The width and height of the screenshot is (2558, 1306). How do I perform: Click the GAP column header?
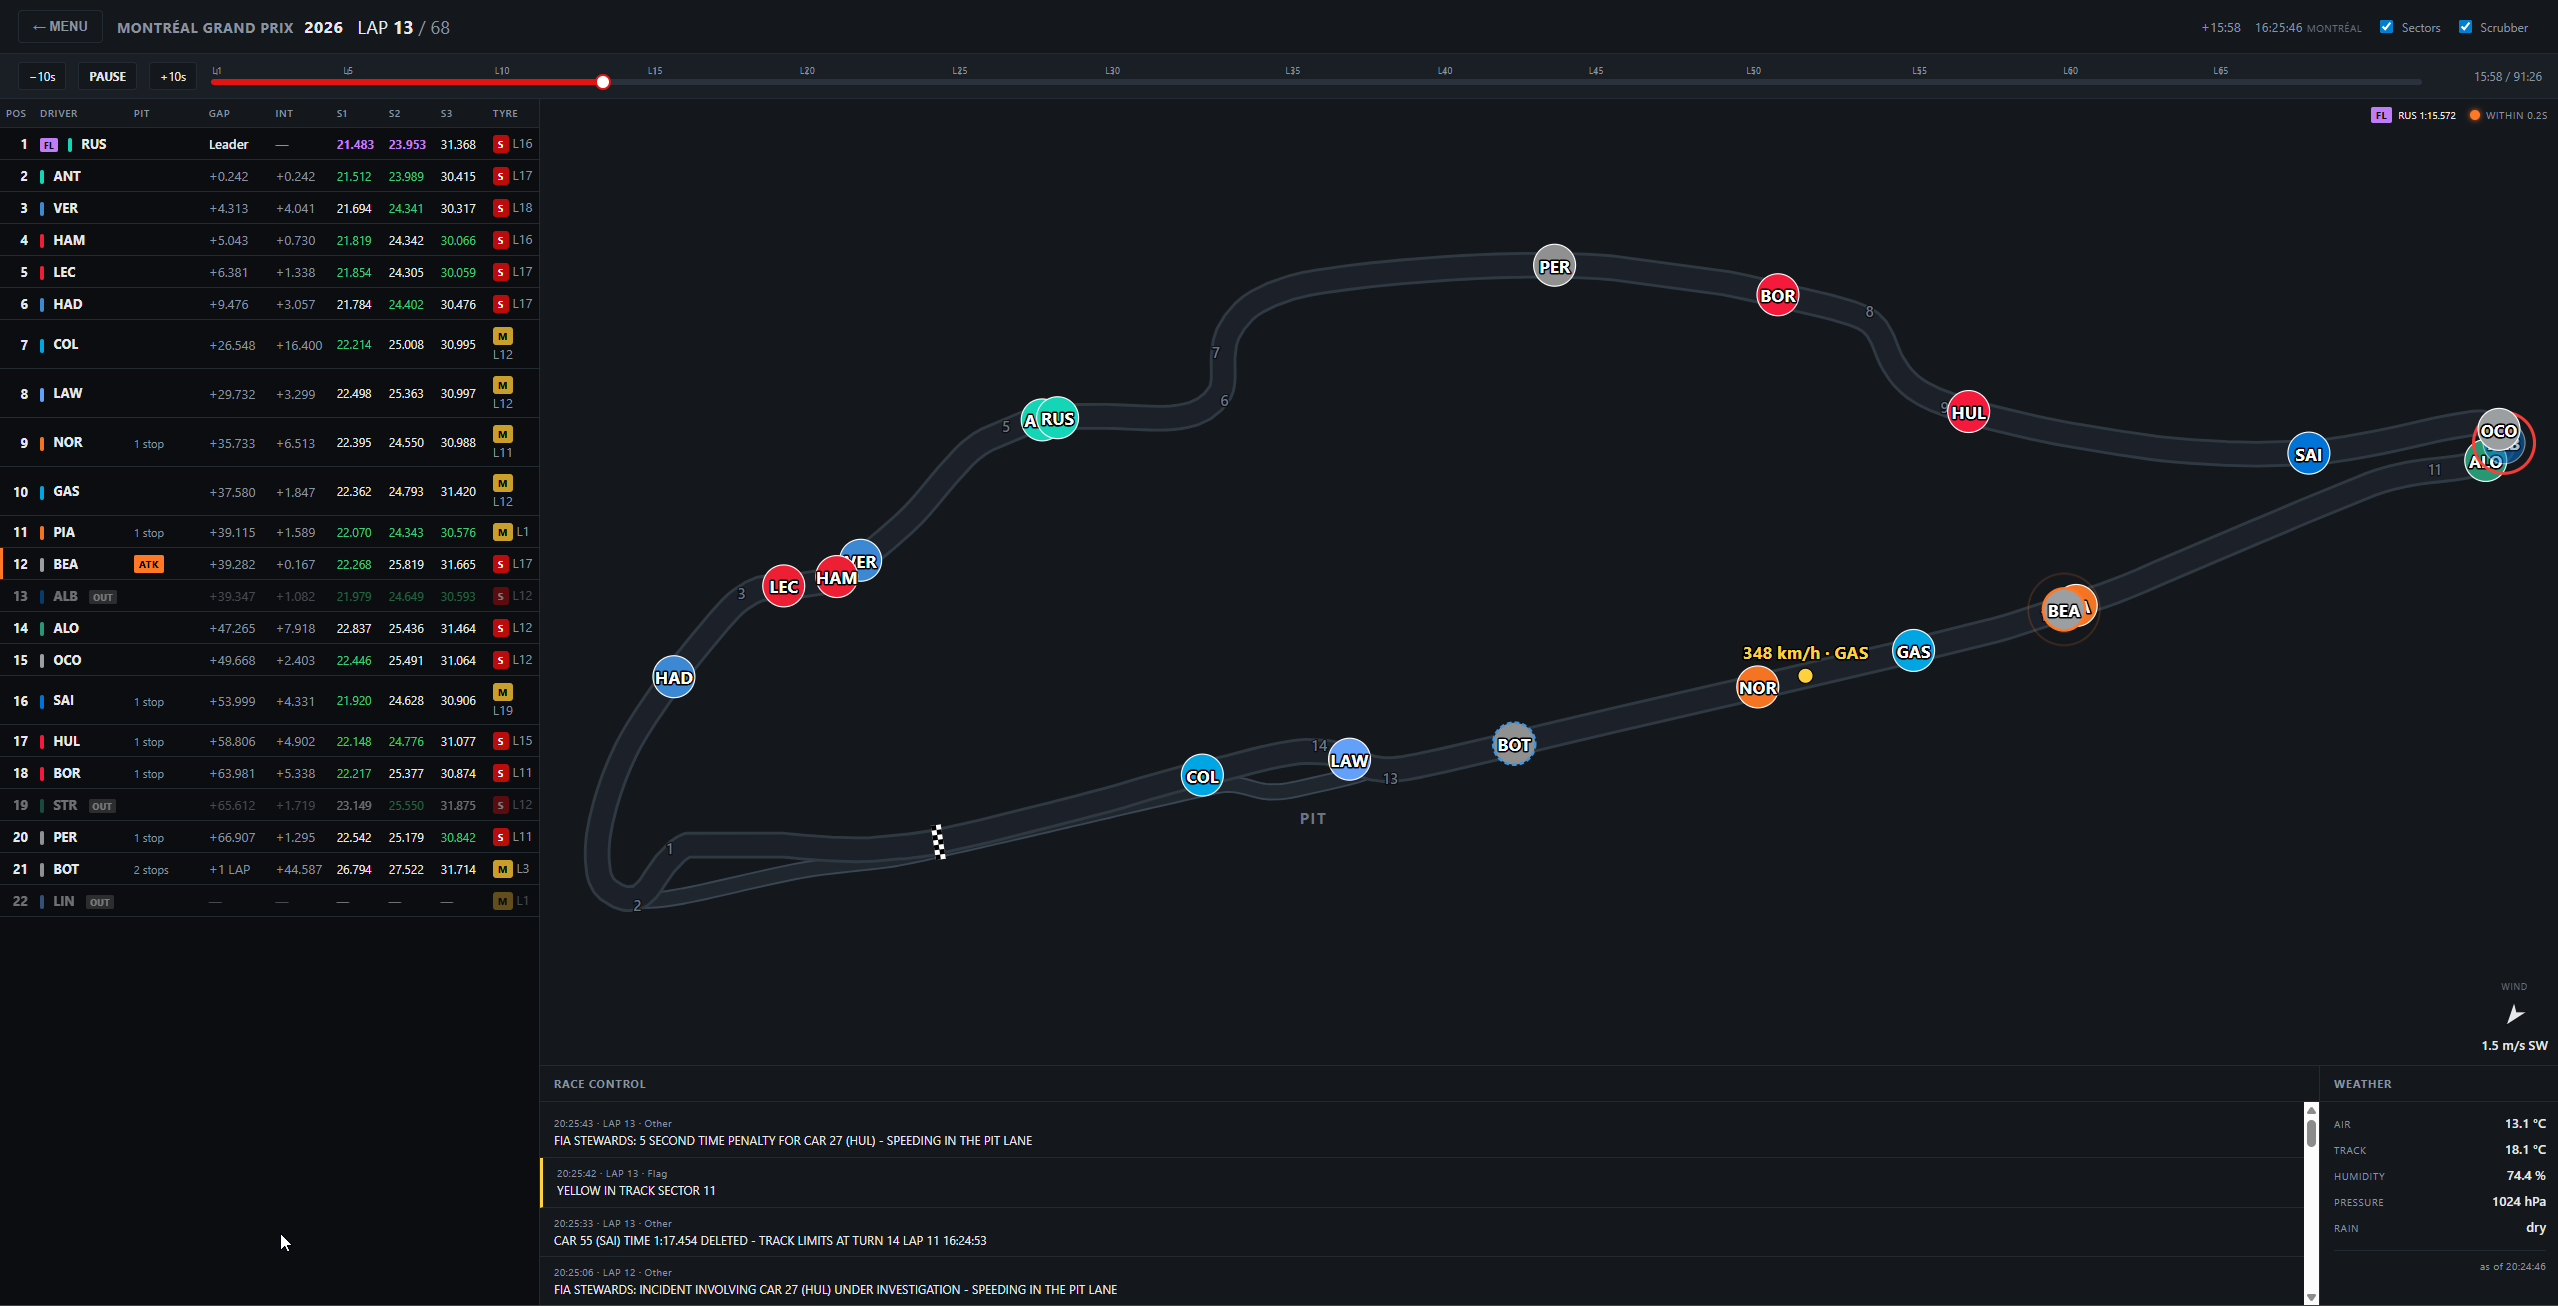(219, 113)
